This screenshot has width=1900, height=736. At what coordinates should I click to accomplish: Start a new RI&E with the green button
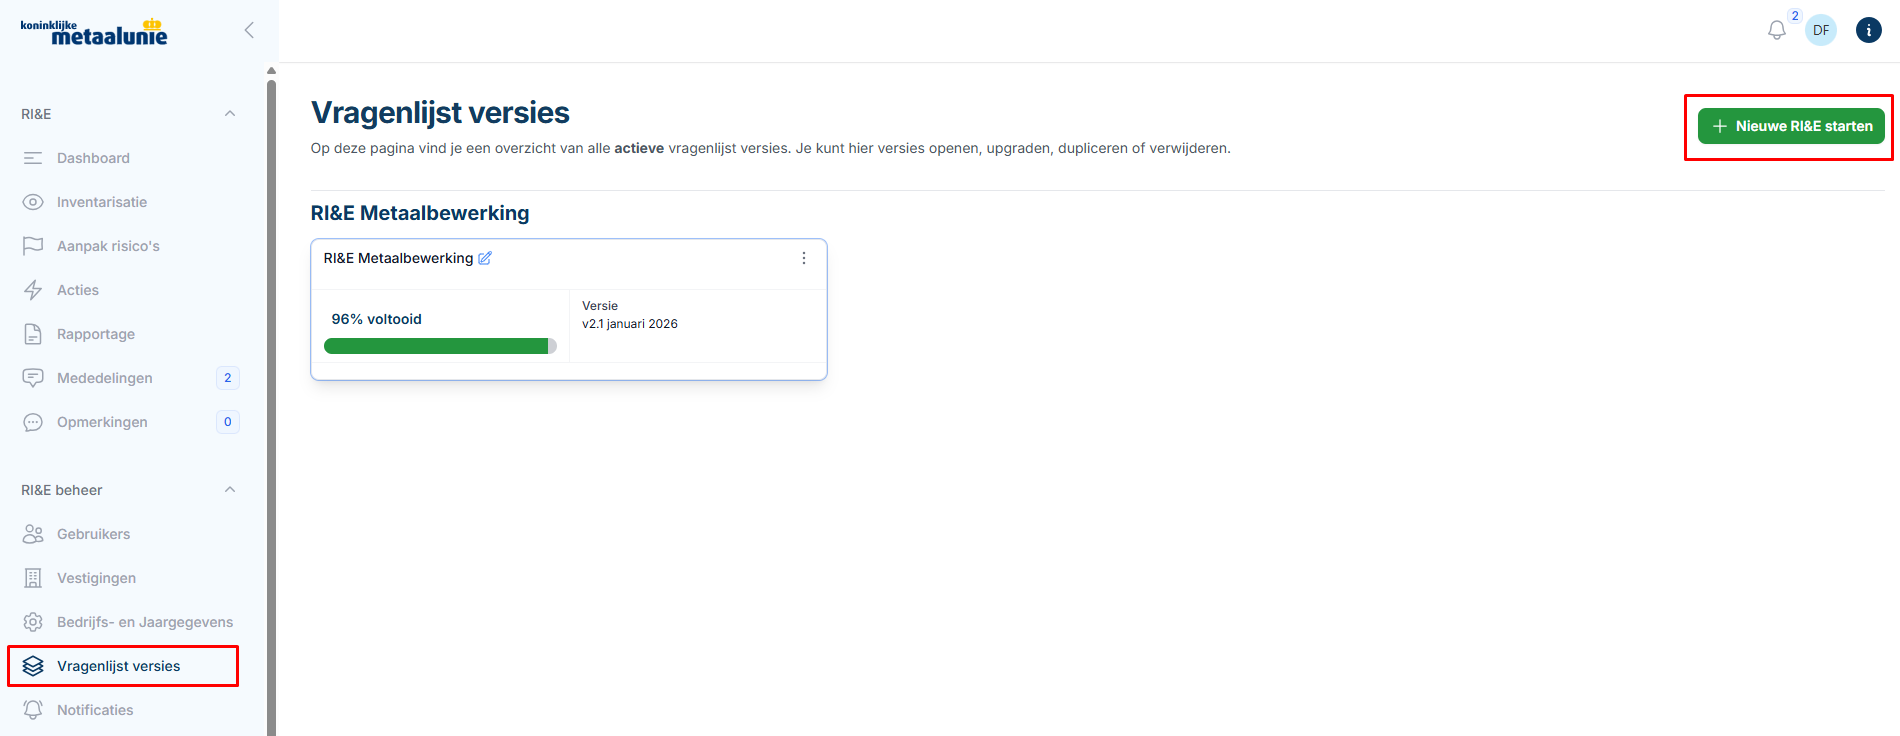1791,126
